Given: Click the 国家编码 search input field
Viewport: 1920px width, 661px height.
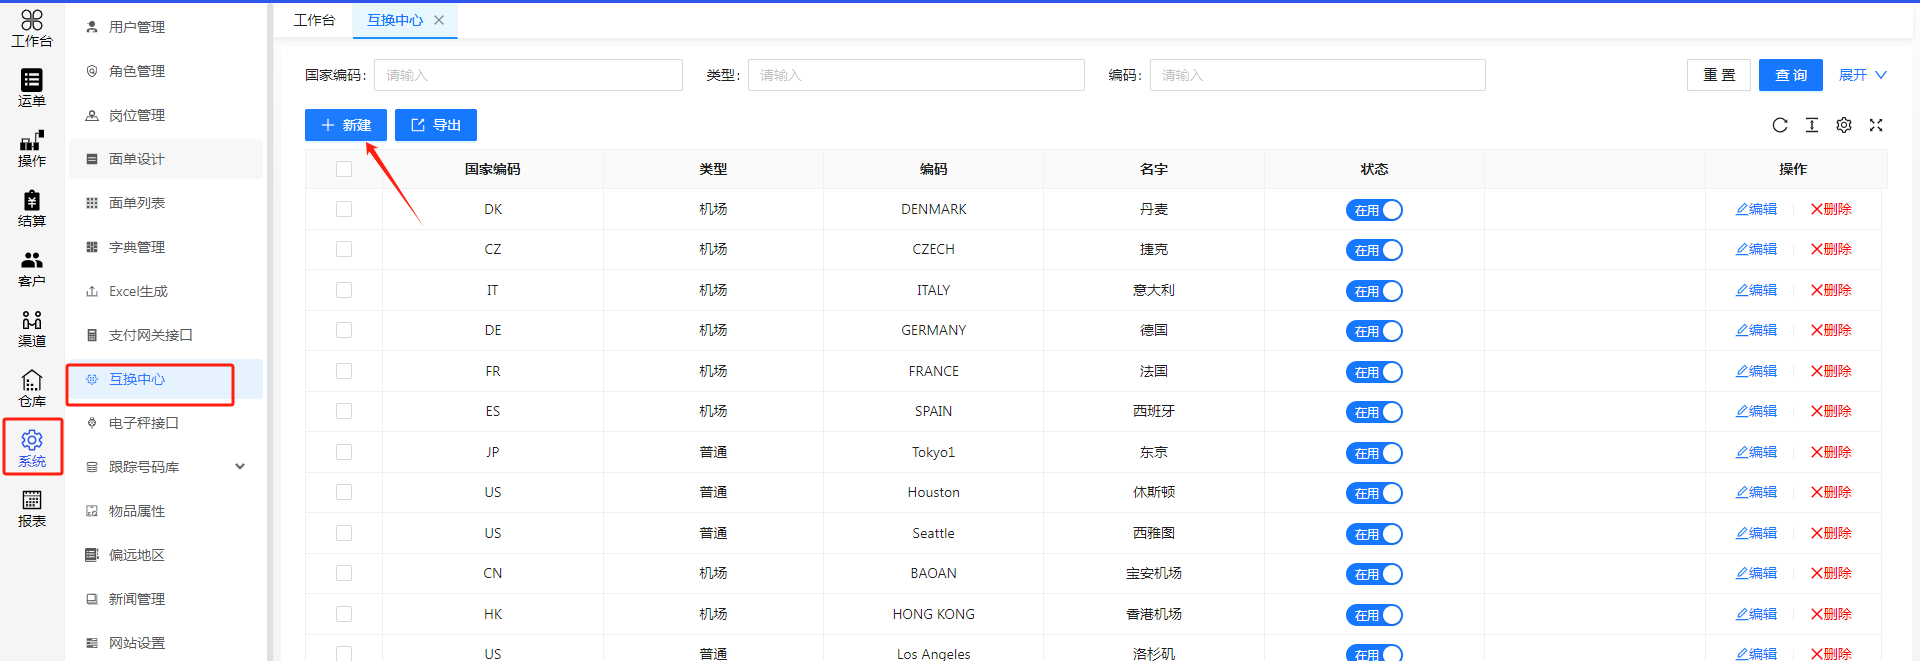Looking at the screenshot, I should pyautogui.click(x=528, y=75).
